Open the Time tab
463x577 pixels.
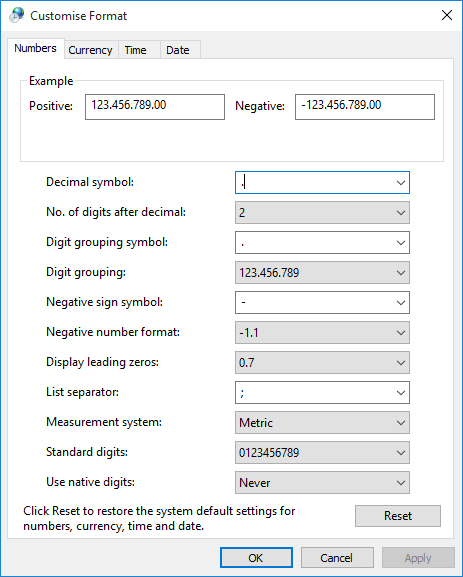135,50
